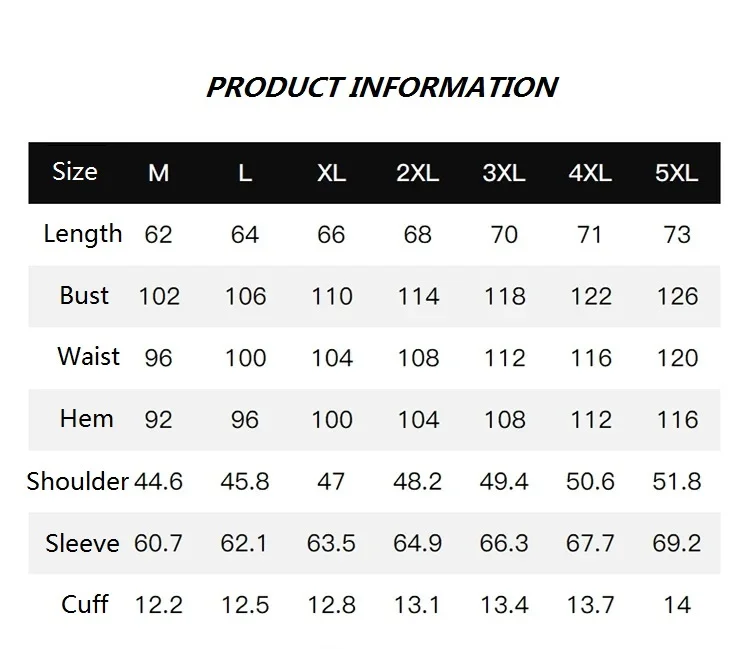Click the 5XL column header

coord(676,173)
